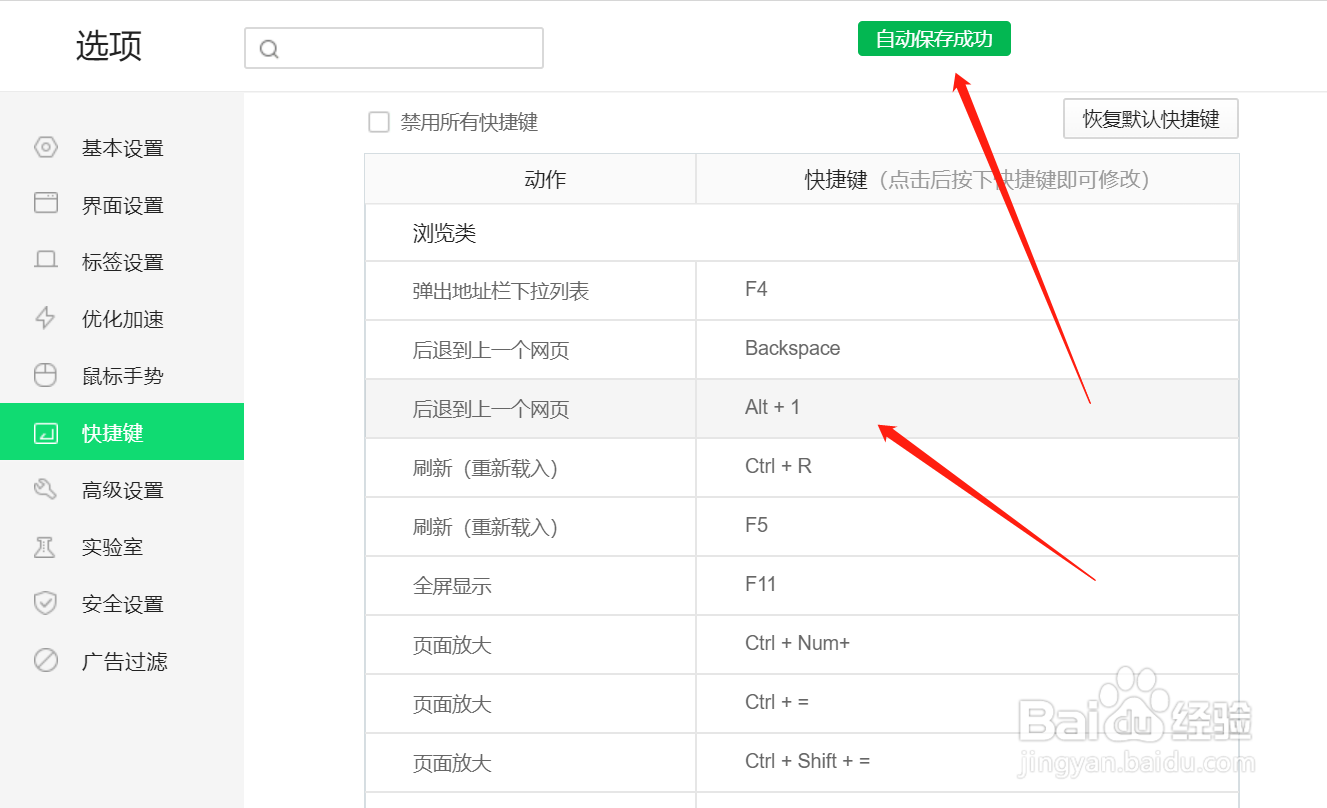Click the 自动保存成功 notification

934,39
